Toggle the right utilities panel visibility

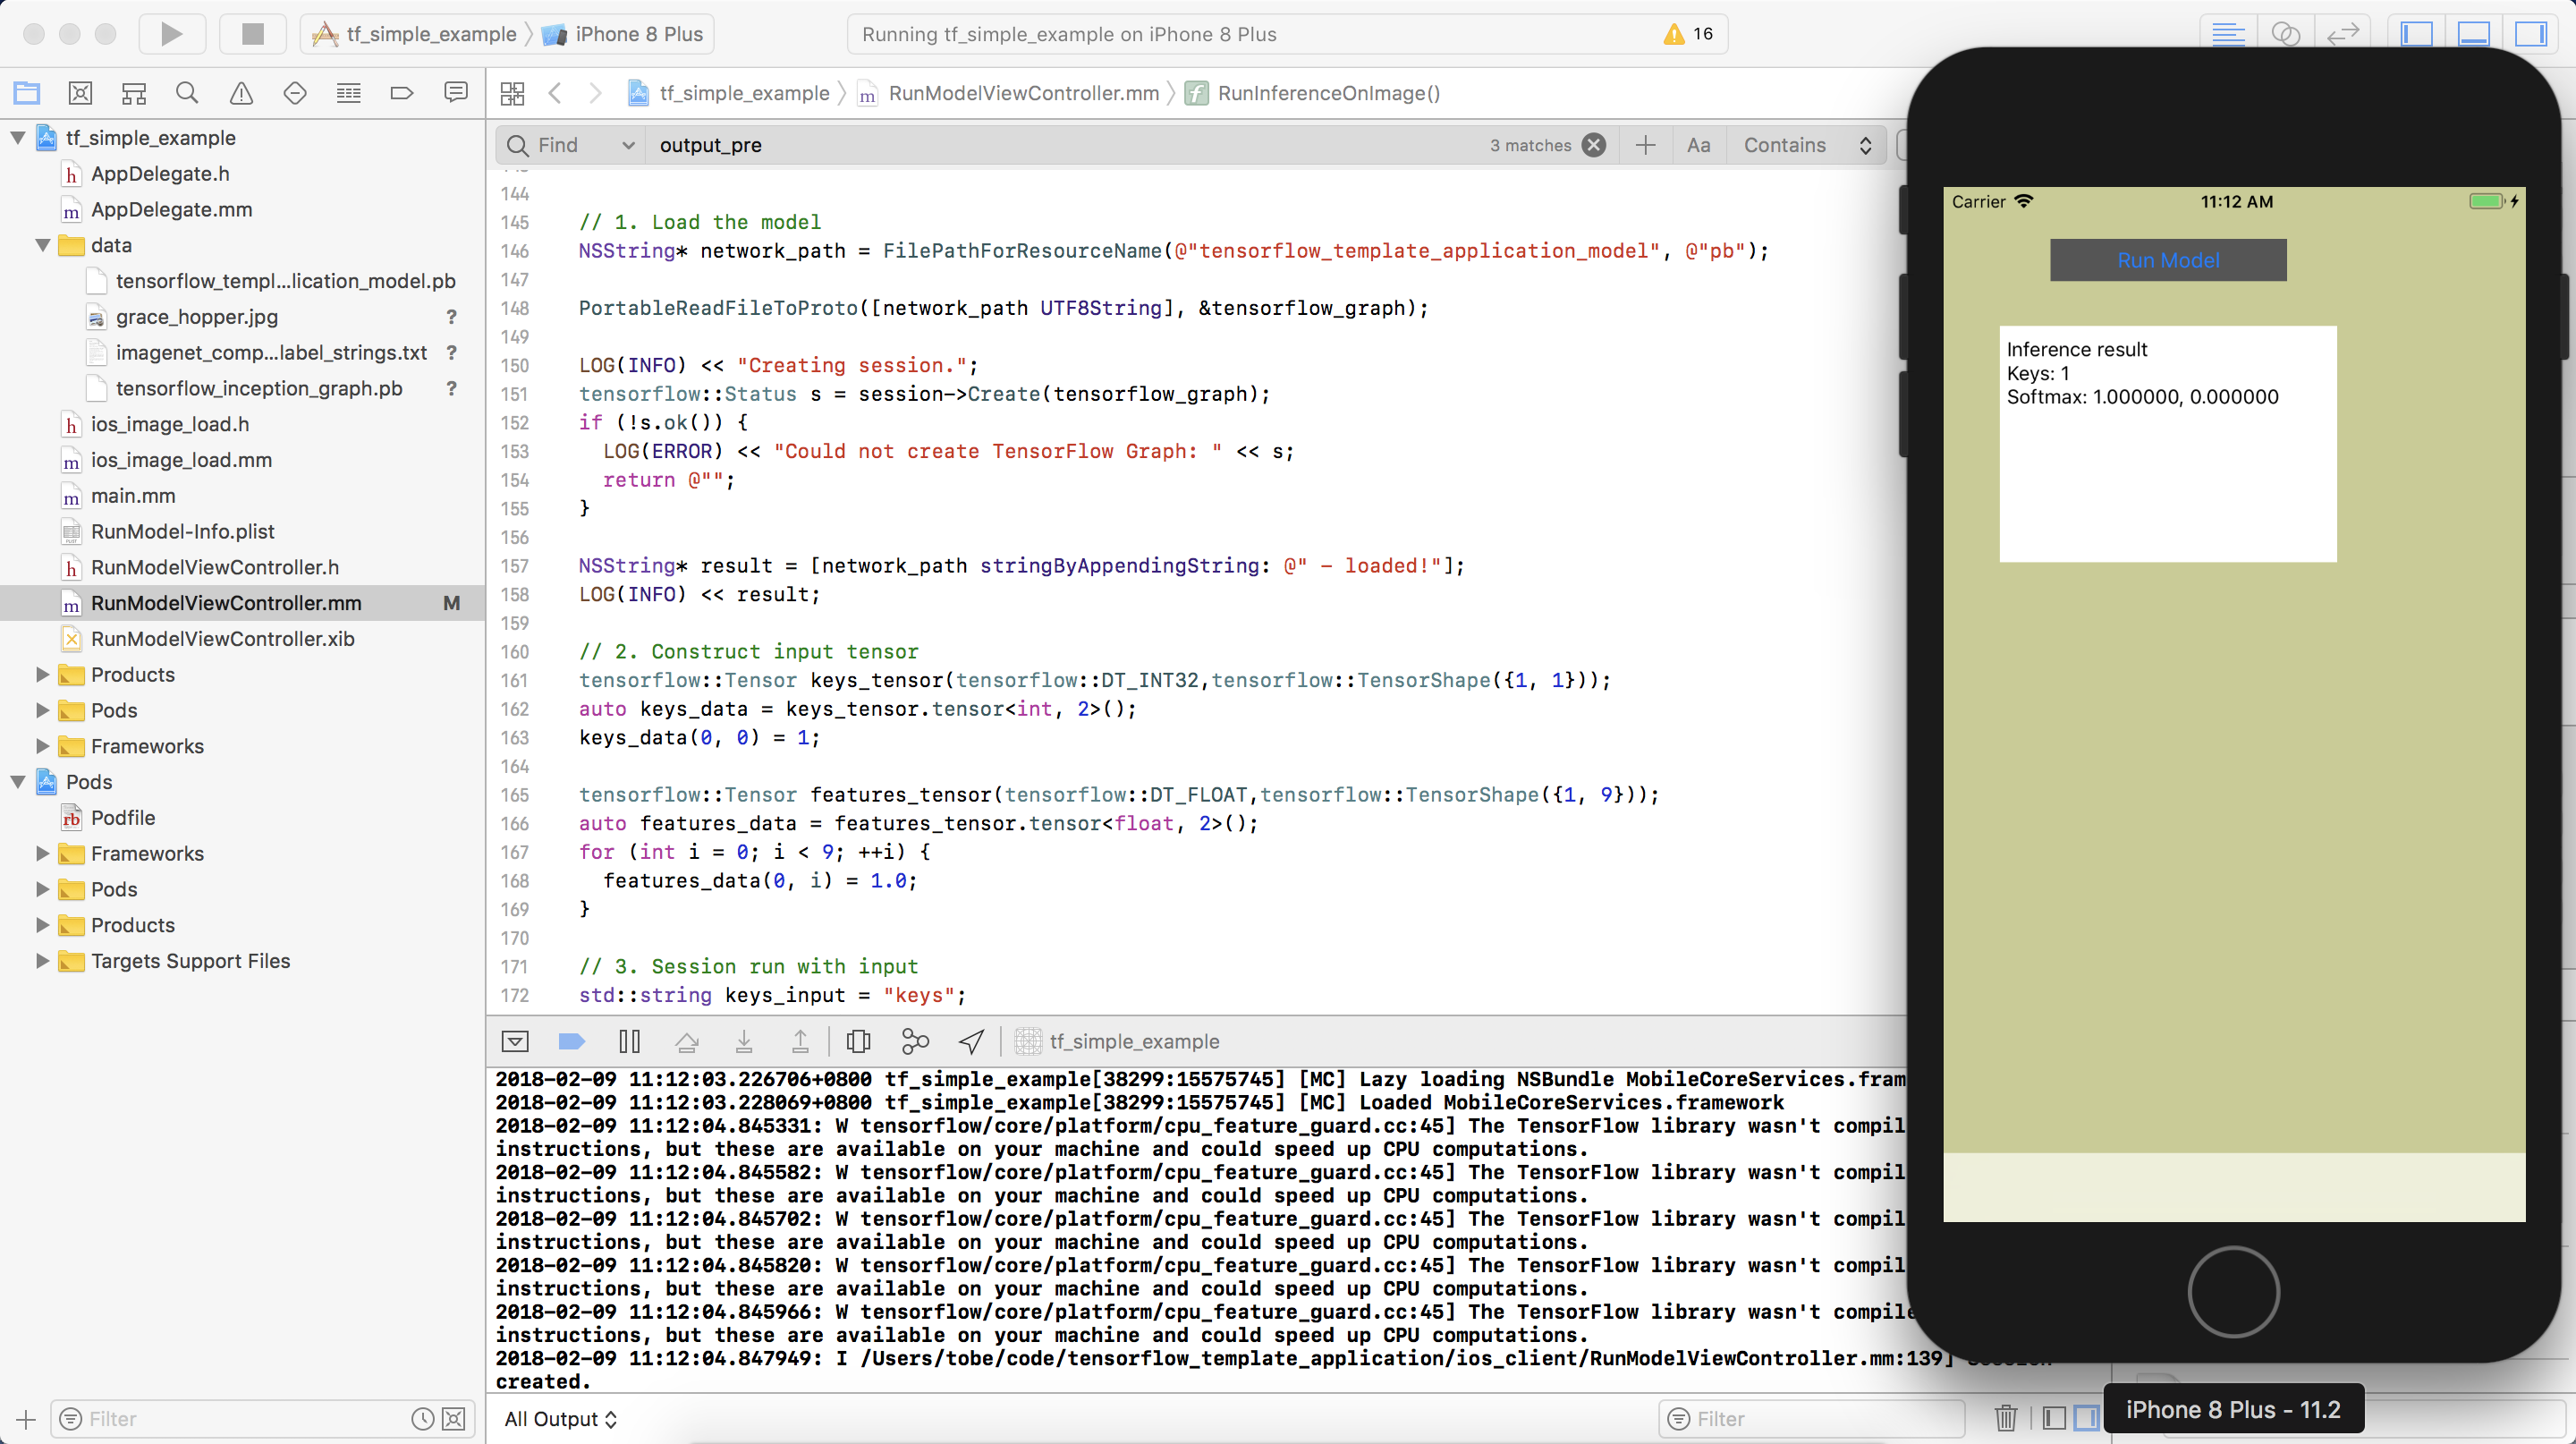[x=2531, y=34]
